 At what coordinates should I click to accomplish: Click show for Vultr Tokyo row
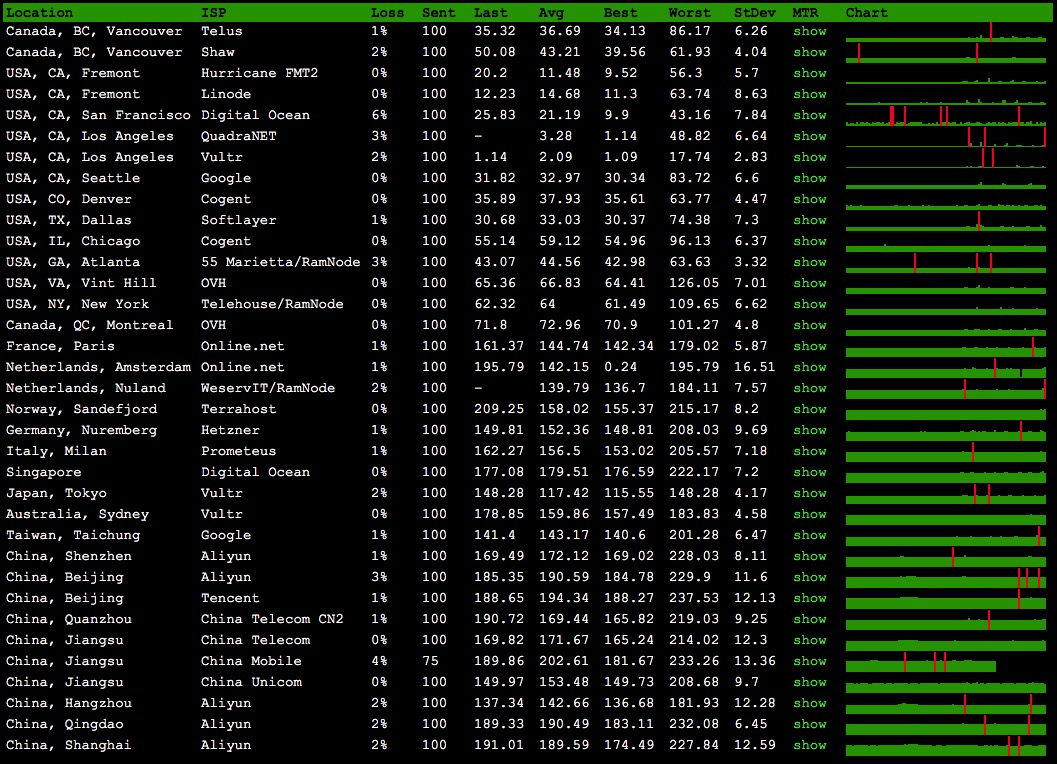[x=809, y=493]
